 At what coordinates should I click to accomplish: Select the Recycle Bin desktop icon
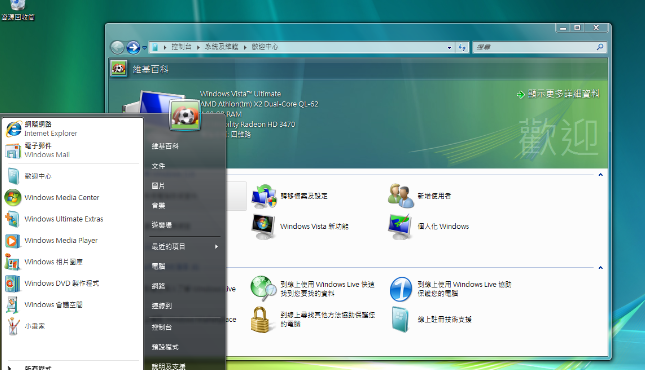pos(17,10)
